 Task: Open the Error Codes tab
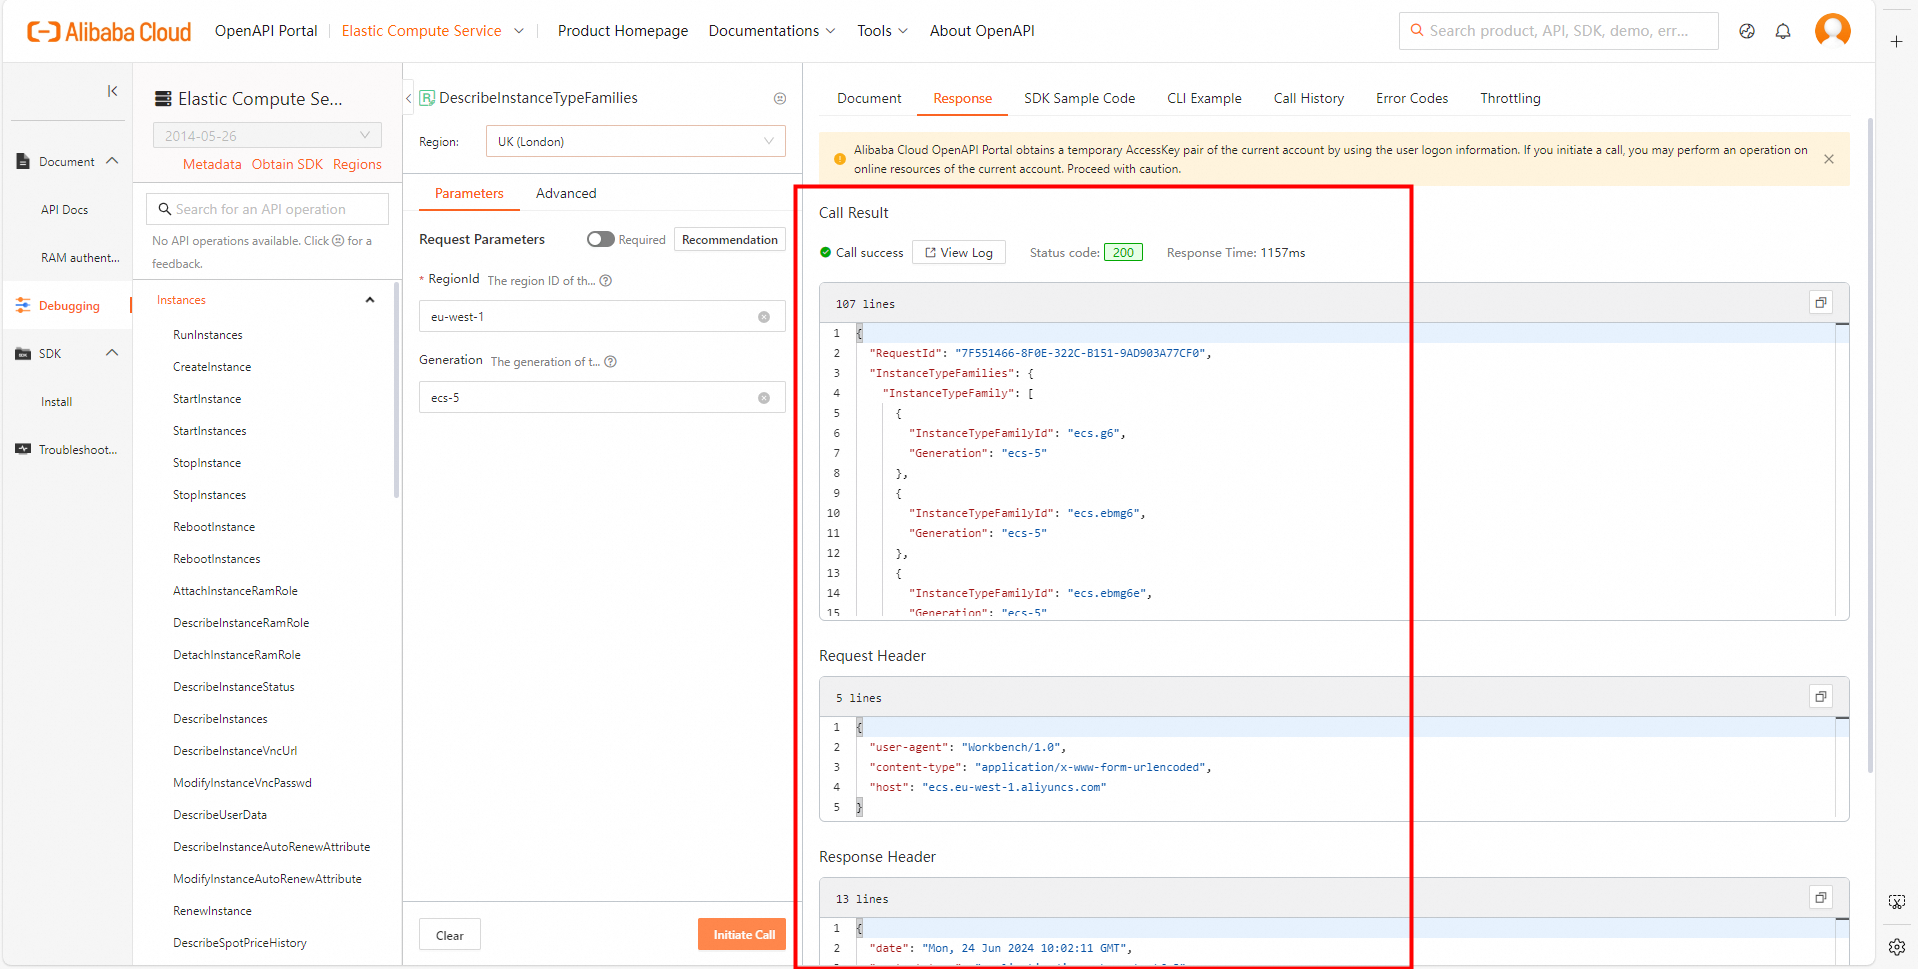[1411, 98]
